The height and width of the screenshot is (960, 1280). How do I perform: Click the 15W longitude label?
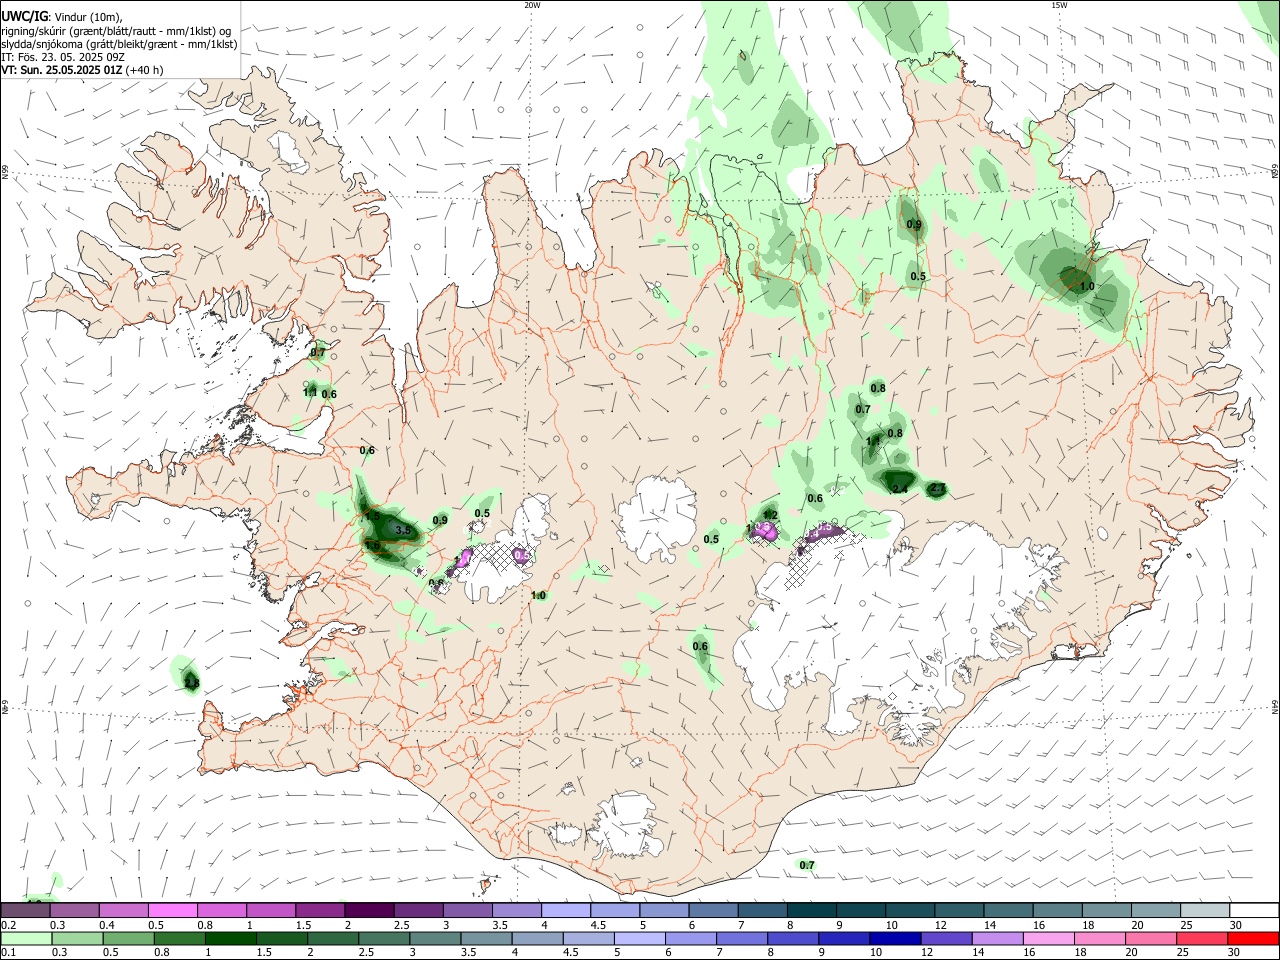tap(1058, 5)
